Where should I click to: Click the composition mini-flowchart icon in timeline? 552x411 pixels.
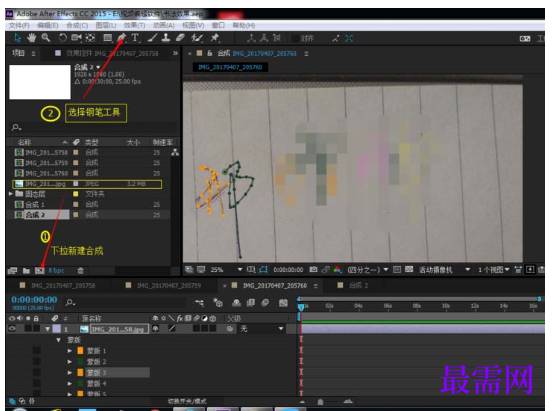pyautogui.click(x=200, y=303)
